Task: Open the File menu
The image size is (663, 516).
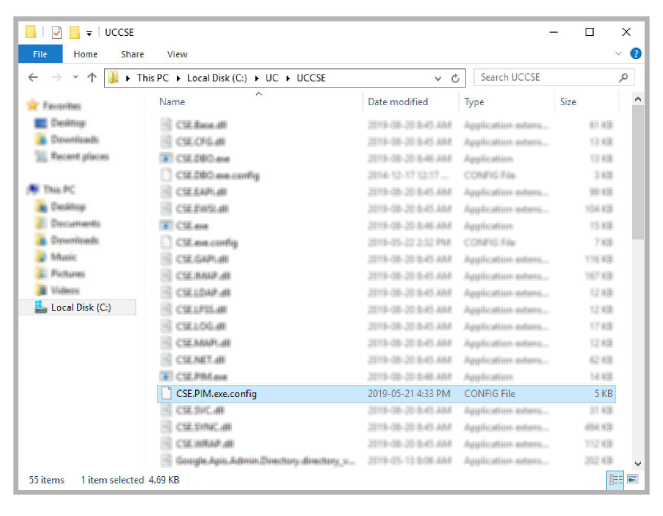Action: tap(40, 54)
